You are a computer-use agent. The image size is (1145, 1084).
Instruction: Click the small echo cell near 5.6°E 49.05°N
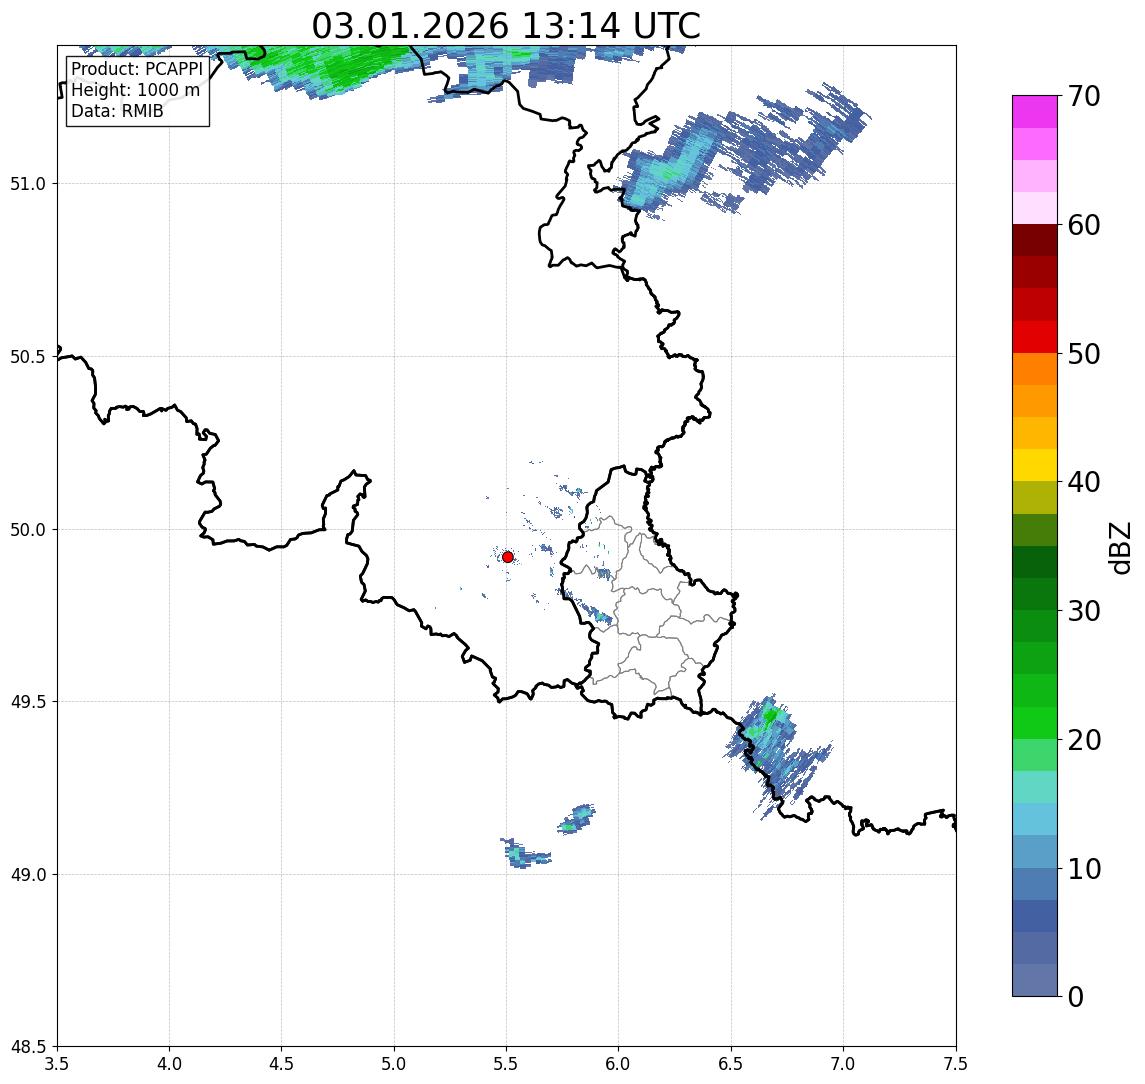524,854
